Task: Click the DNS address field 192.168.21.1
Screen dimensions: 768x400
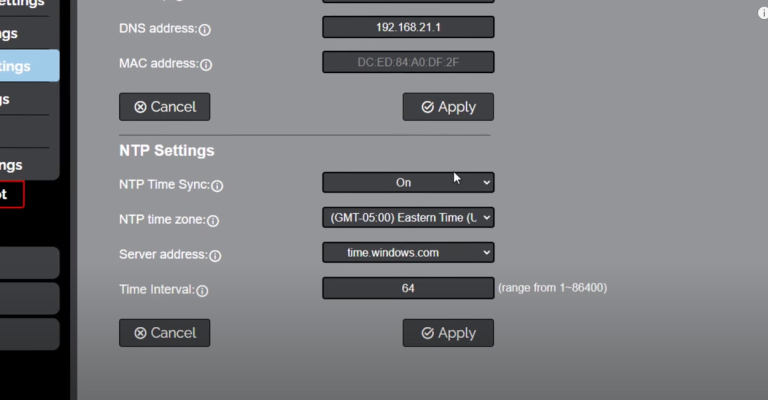Action: click(407, 27)
